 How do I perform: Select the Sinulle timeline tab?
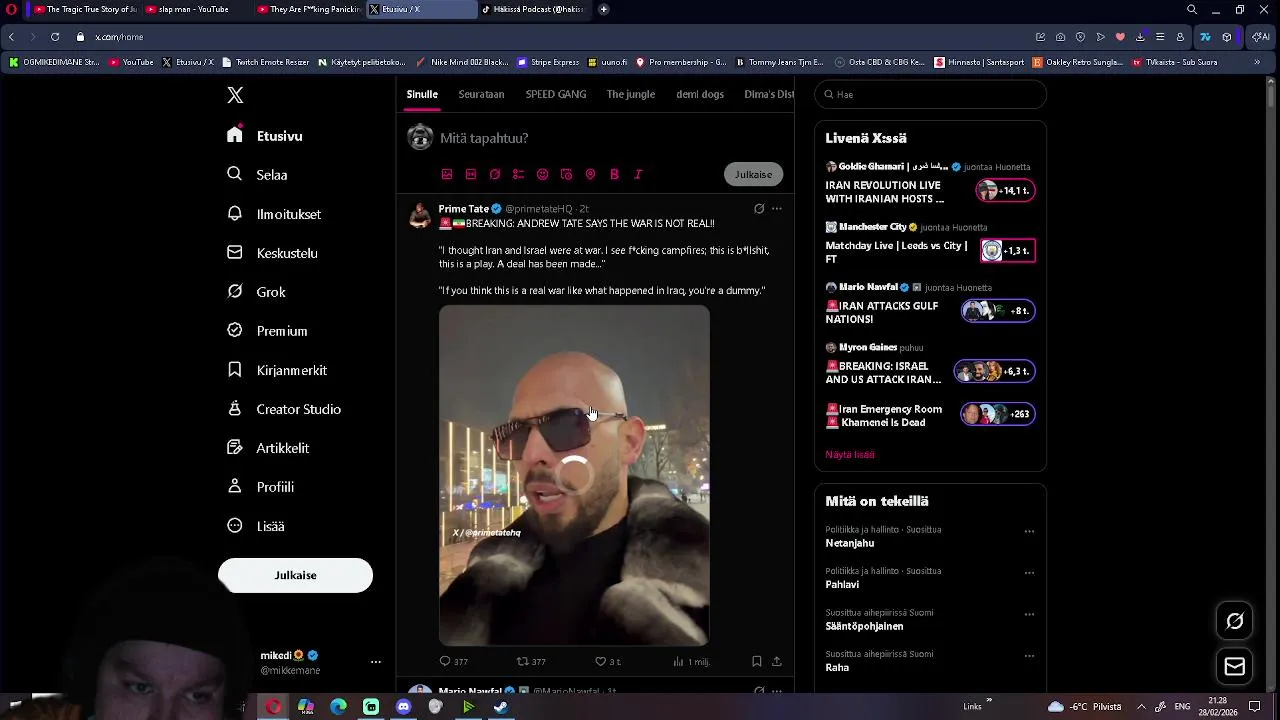(x=422, y=94)
